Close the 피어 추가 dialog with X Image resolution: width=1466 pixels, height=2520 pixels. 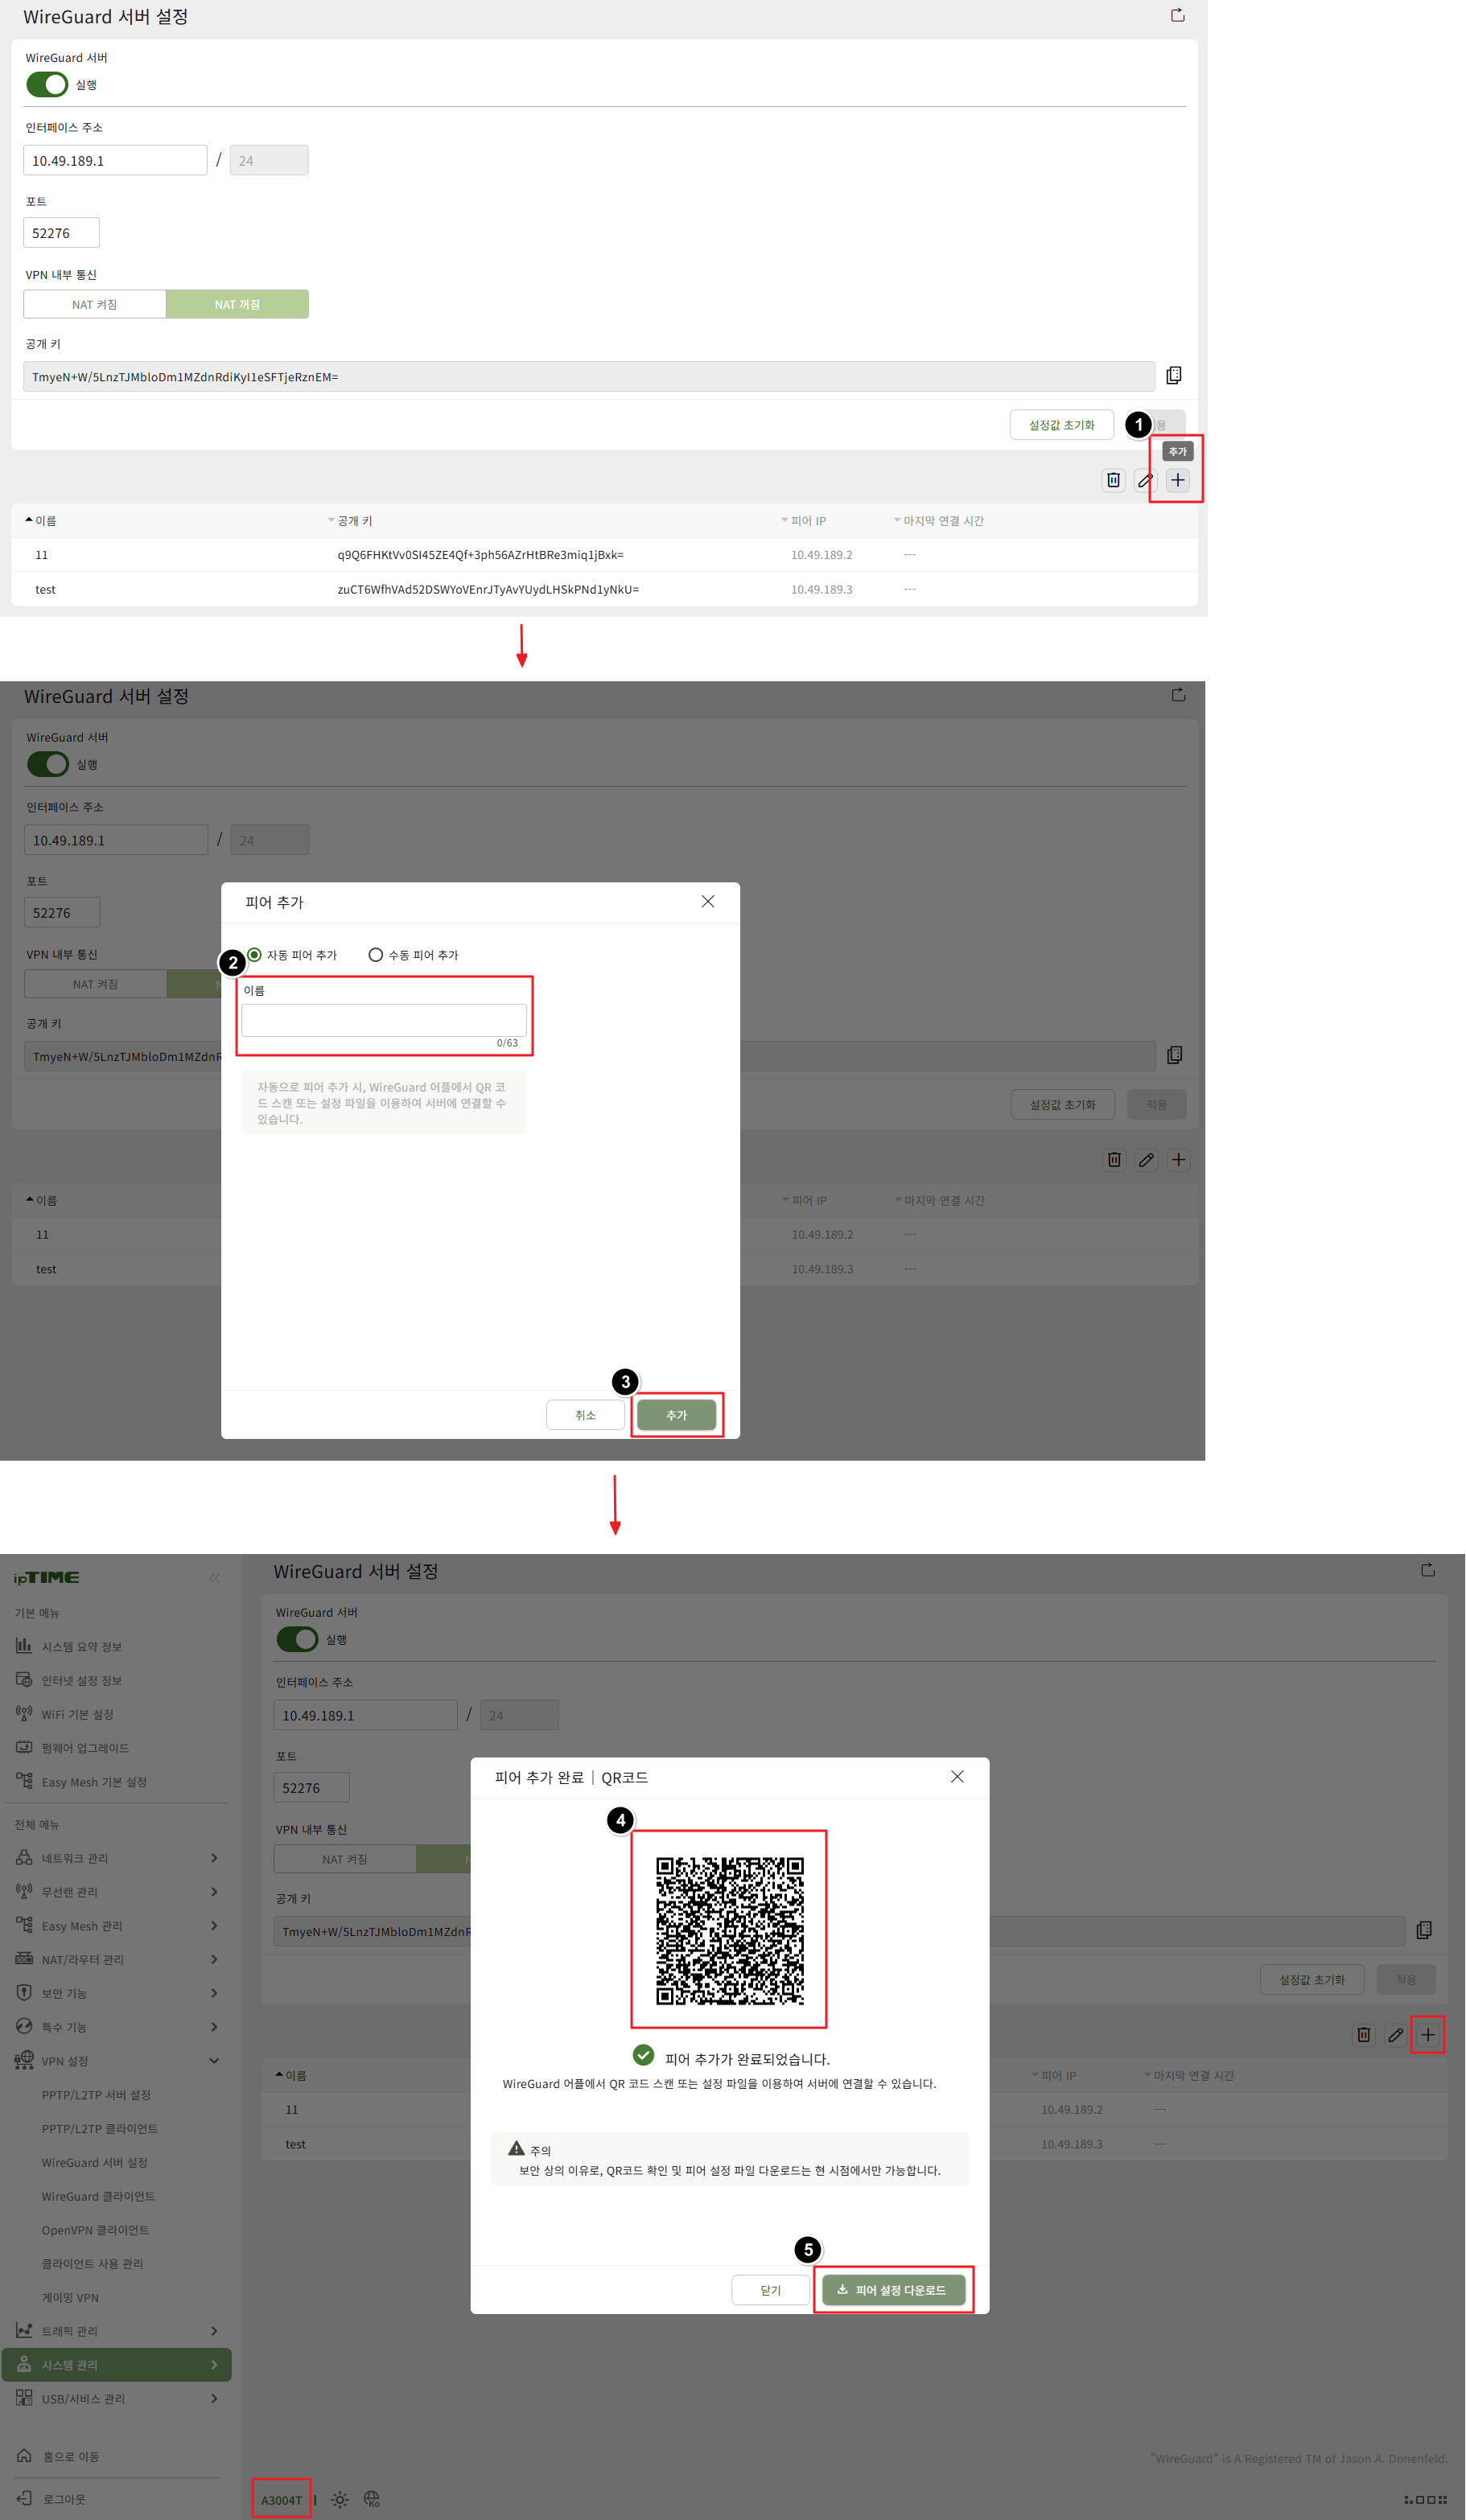click(708, 901)
